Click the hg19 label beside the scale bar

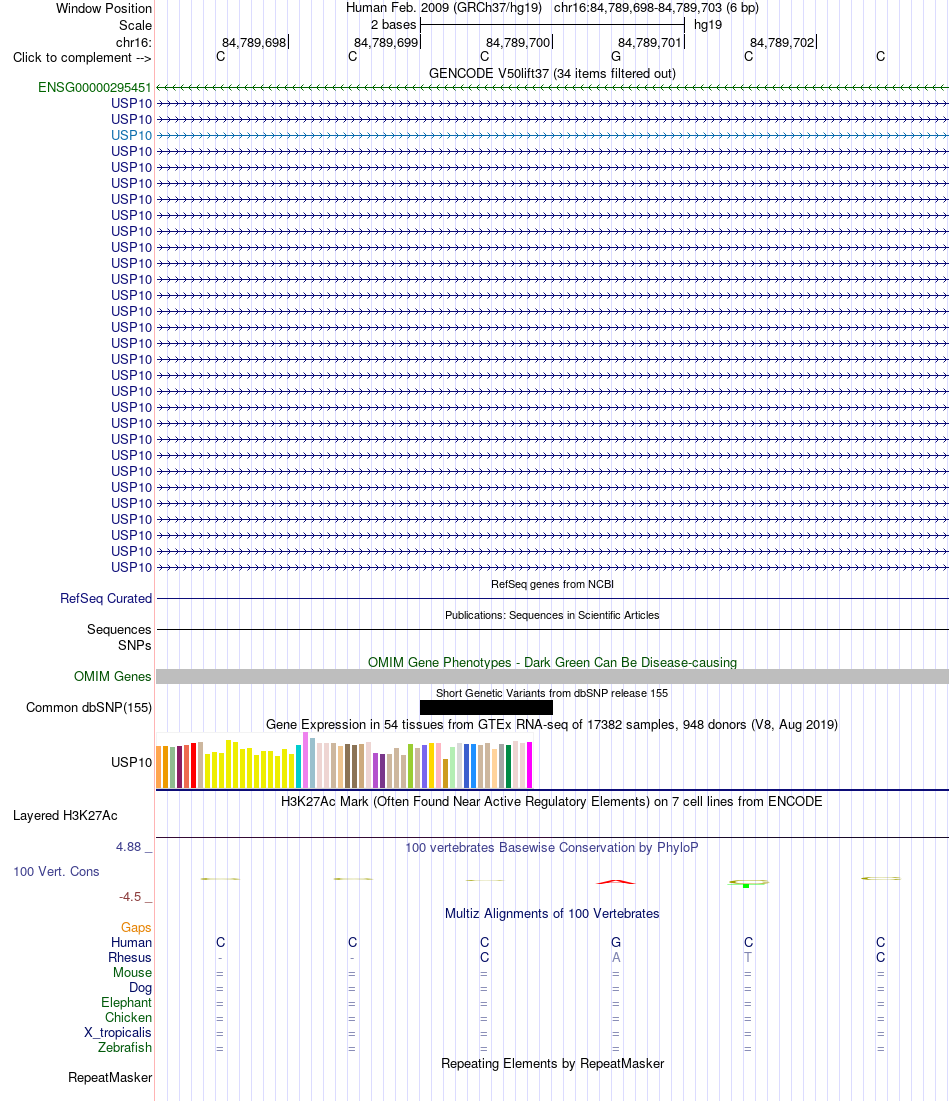[708, 25]
